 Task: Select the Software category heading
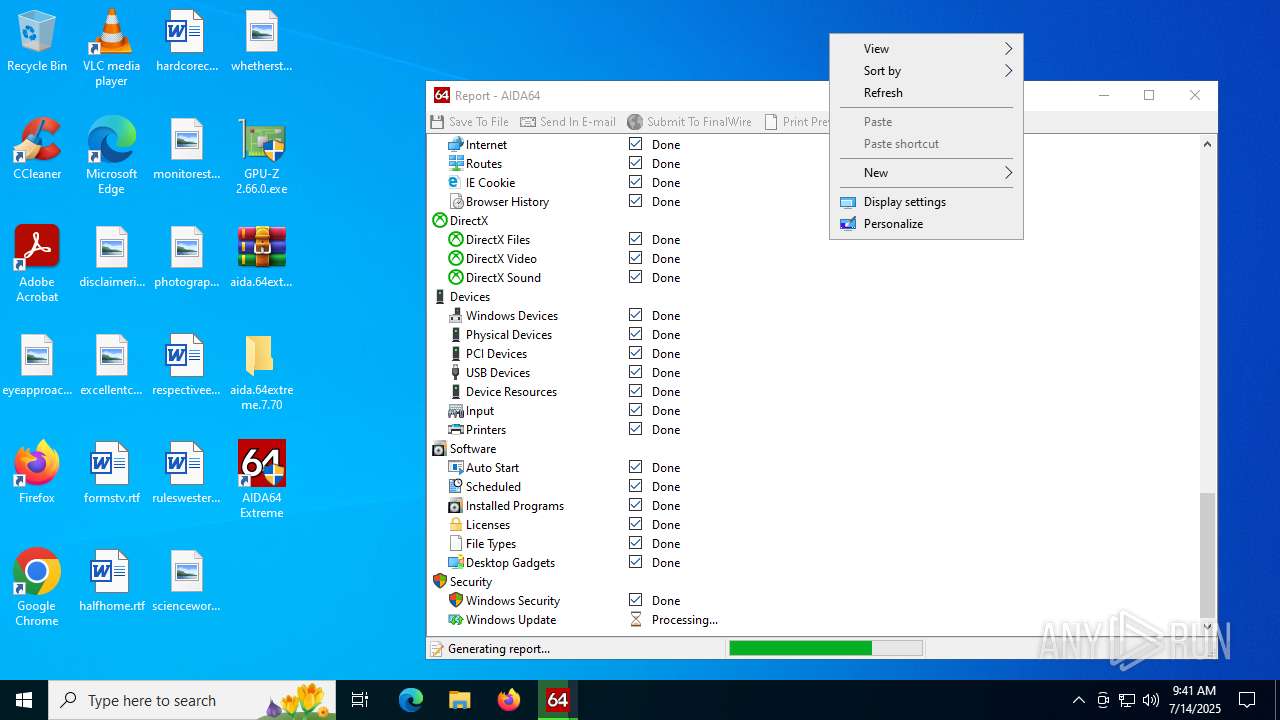473,449
